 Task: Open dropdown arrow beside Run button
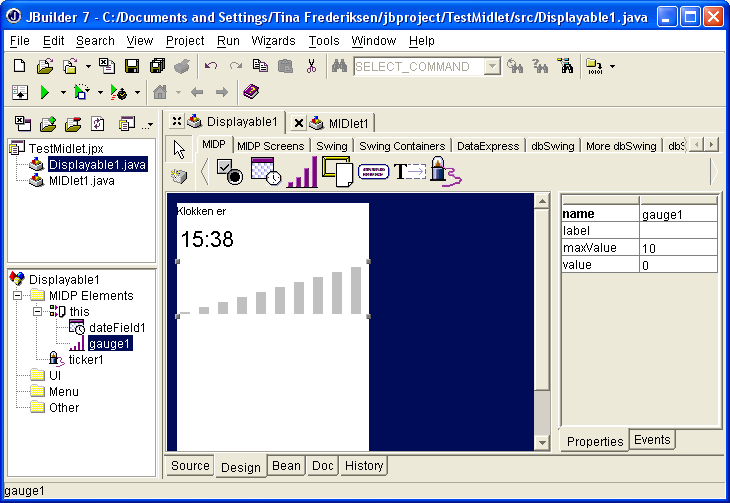pyautogui.click(x=62, y=92)
